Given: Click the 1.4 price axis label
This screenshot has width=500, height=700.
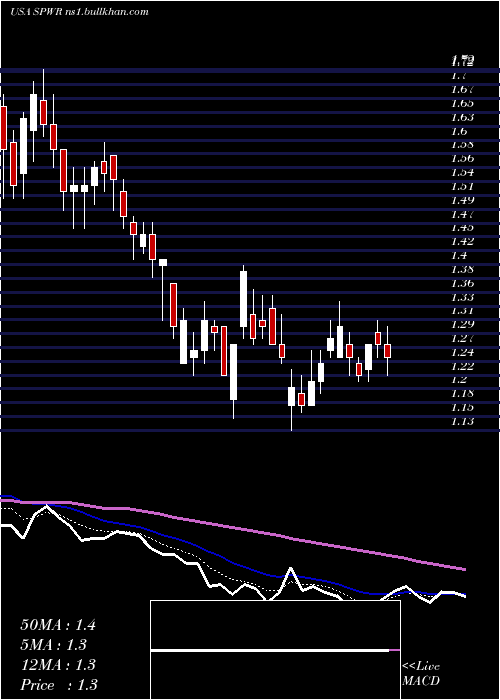Looking at the screenshot, I should 457,256.
